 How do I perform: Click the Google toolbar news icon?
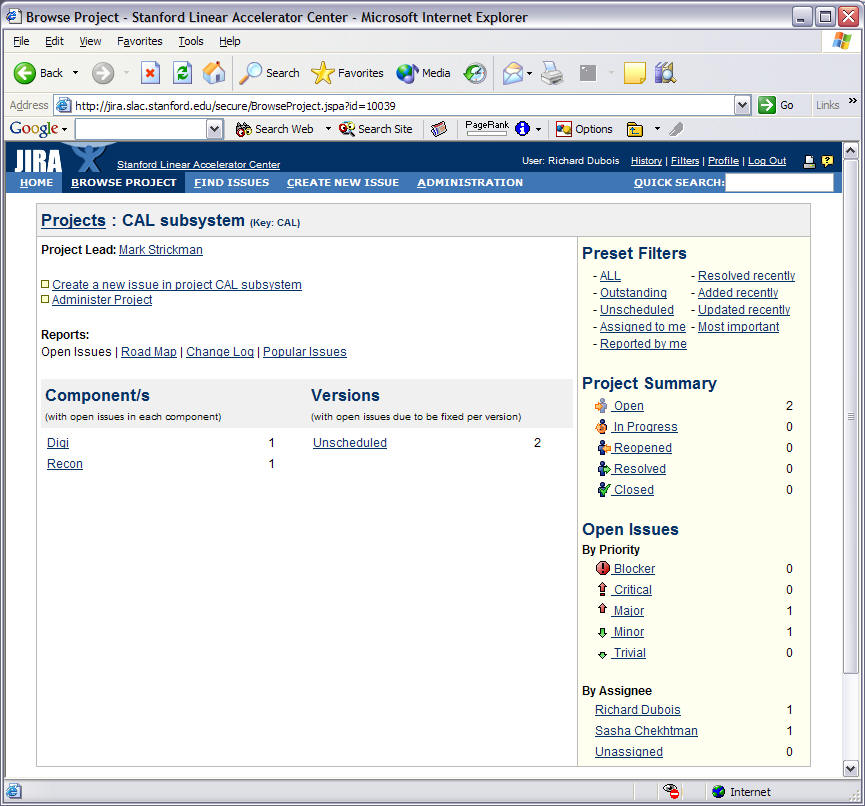439,129
